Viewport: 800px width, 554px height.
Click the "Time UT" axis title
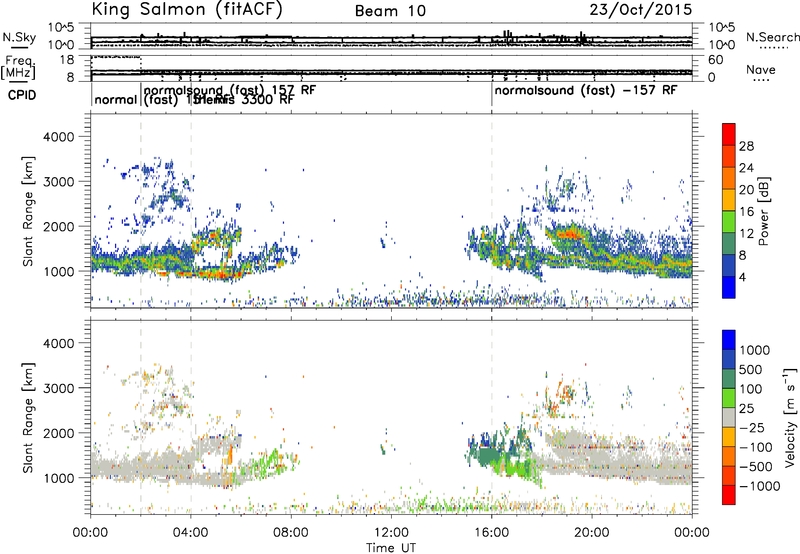391,548
